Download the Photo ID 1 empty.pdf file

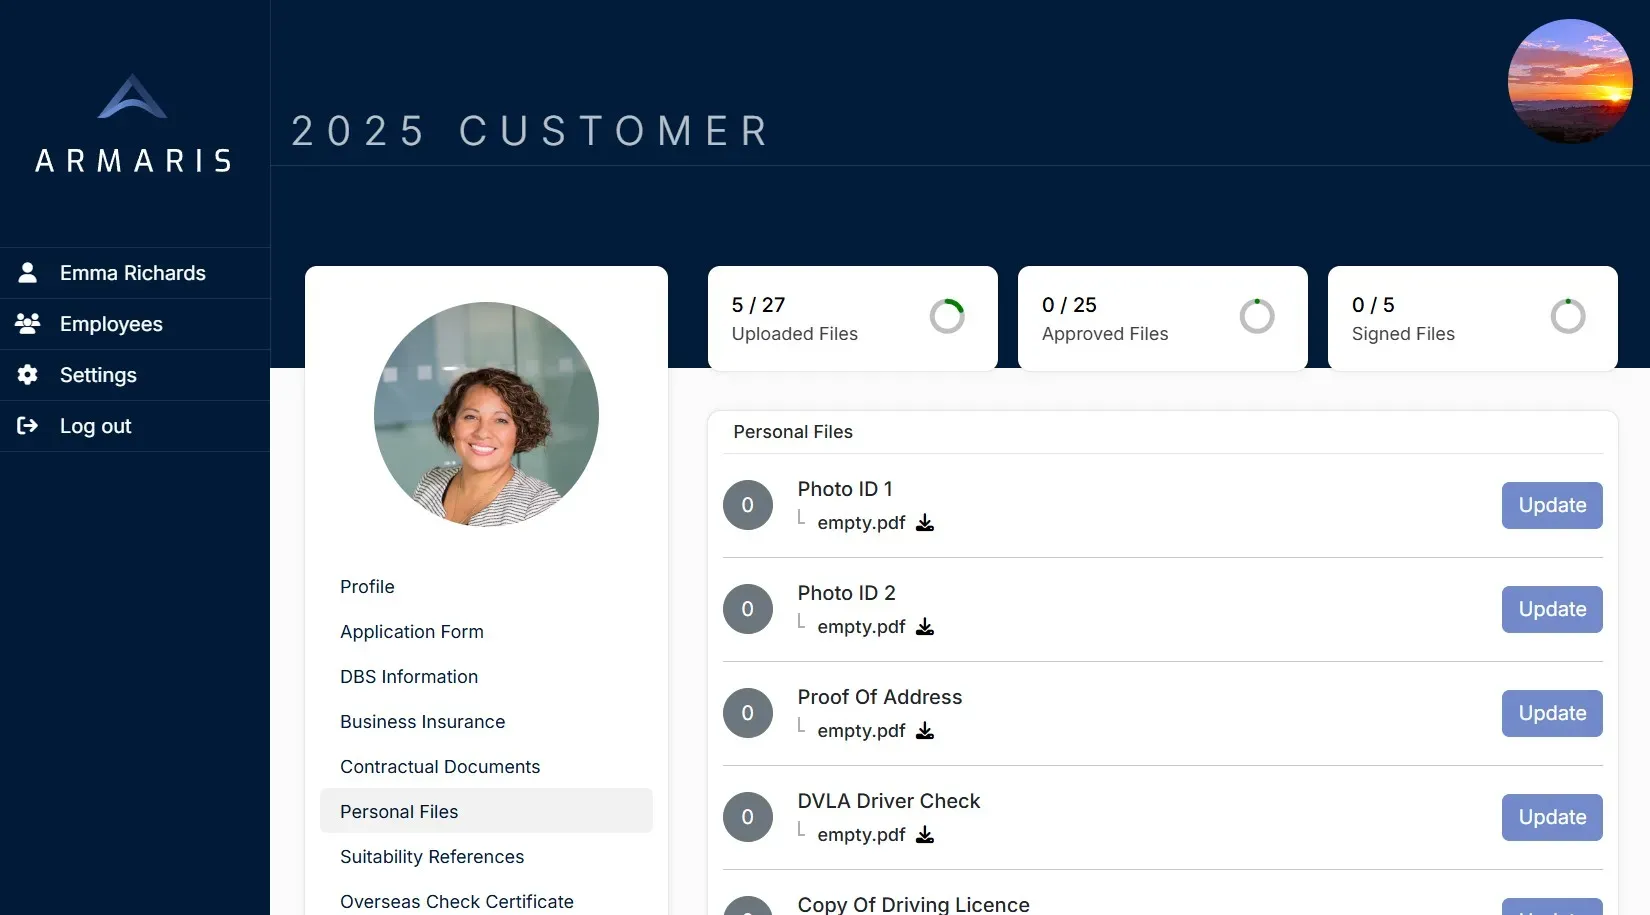click(925, 523)
